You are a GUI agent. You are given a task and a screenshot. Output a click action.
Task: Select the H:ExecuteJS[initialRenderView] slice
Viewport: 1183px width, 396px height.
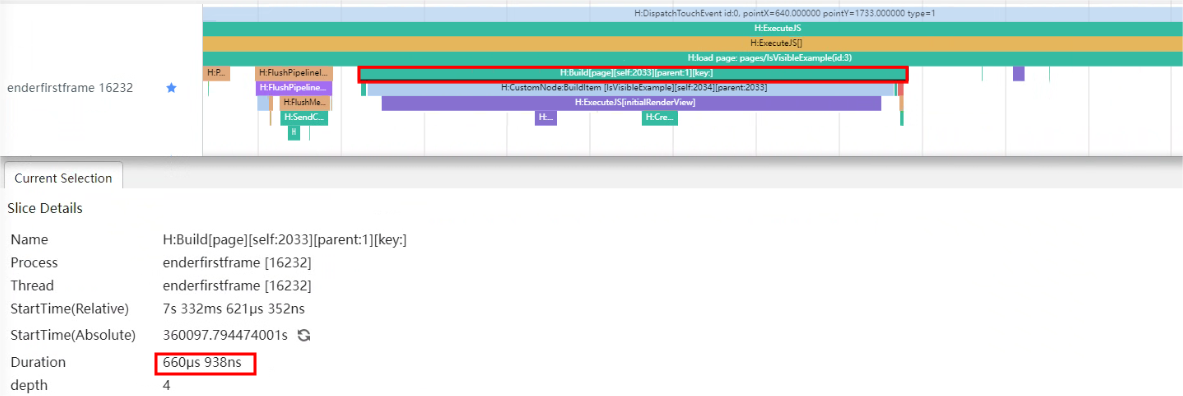click(631, 103)
